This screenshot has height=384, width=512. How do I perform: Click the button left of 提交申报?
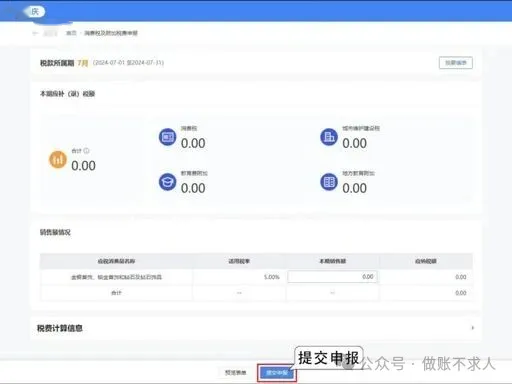pyautogui.click(x=236, y=373)
